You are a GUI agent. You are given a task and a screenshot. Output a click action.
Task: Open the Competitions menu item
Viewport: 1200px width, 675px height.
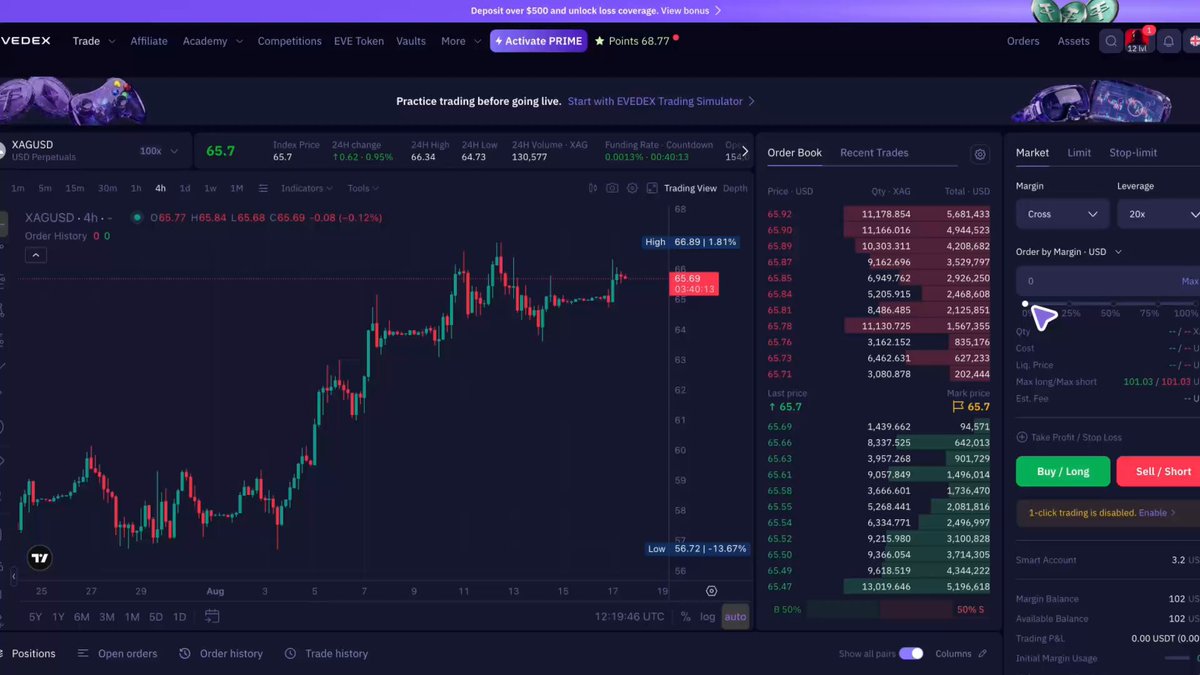point(289,41)
